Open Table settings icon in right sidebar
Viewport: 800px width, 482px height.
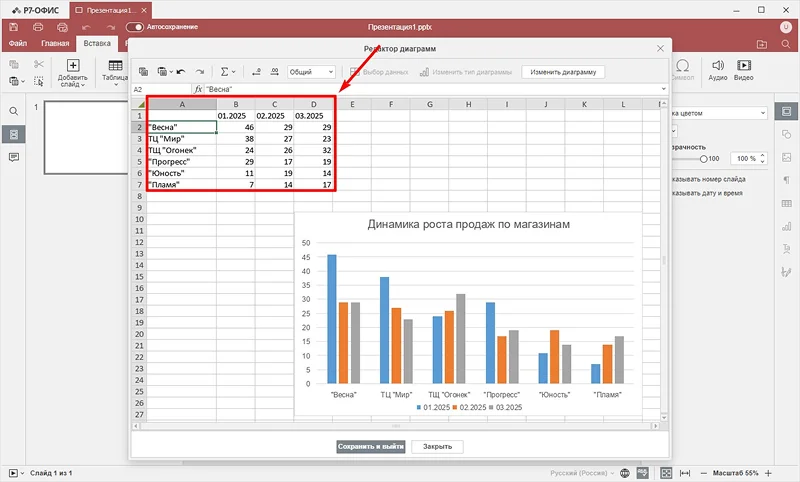[x=786, y=204]
